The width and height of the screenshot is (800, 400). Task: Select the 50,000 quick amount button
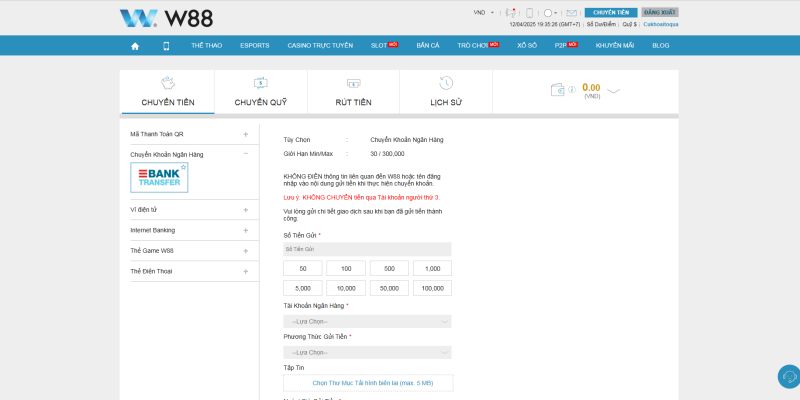point(389,288)
